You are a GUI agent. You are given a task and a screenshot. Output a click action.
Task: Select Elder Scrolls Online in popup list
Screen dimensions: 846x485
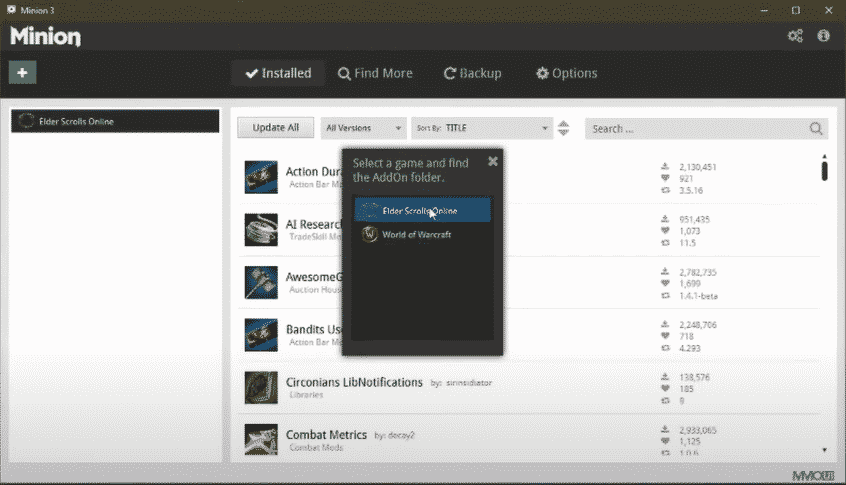pyautogui.click(x=422, y=210)
